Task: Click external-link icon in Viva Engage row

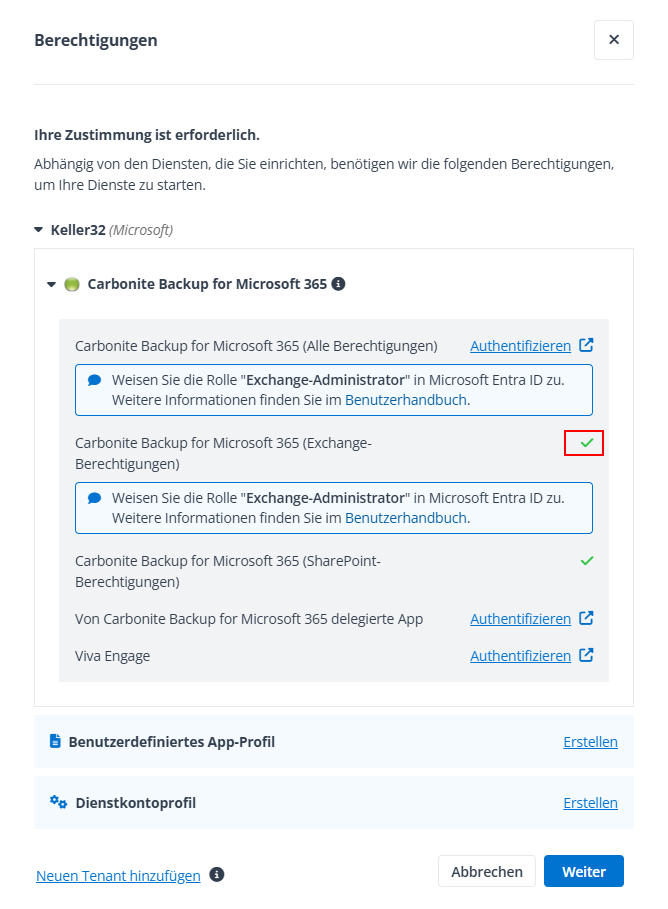Action: (587, 655)
